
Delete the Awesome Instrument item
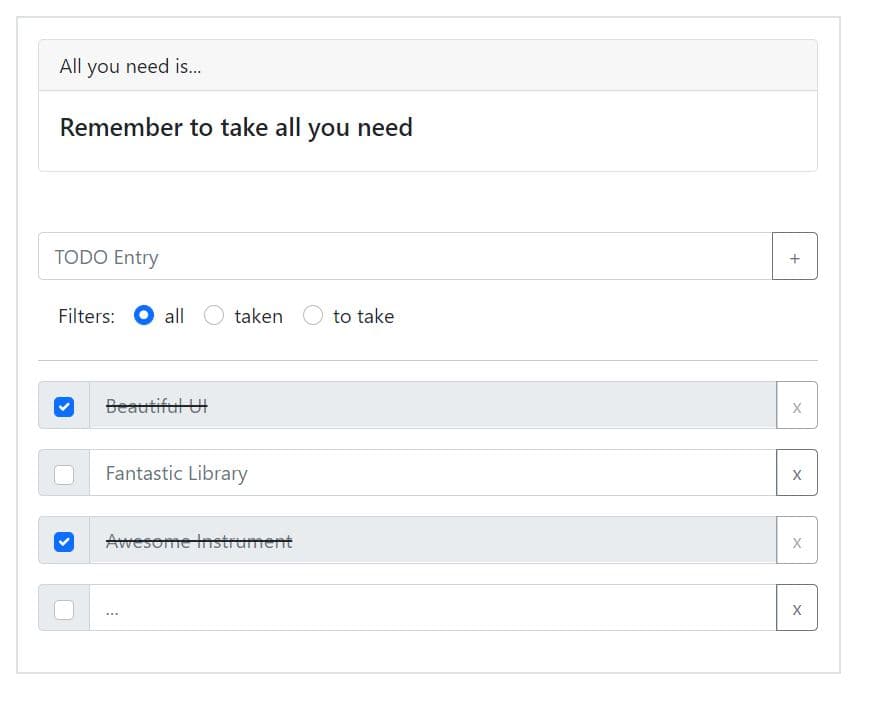click(796, 541)
